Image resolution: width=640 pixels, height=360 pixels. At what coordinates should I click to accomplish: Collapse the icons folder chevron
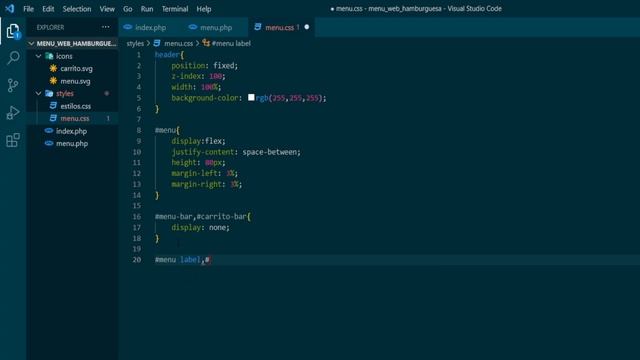(x=39, y=56)
